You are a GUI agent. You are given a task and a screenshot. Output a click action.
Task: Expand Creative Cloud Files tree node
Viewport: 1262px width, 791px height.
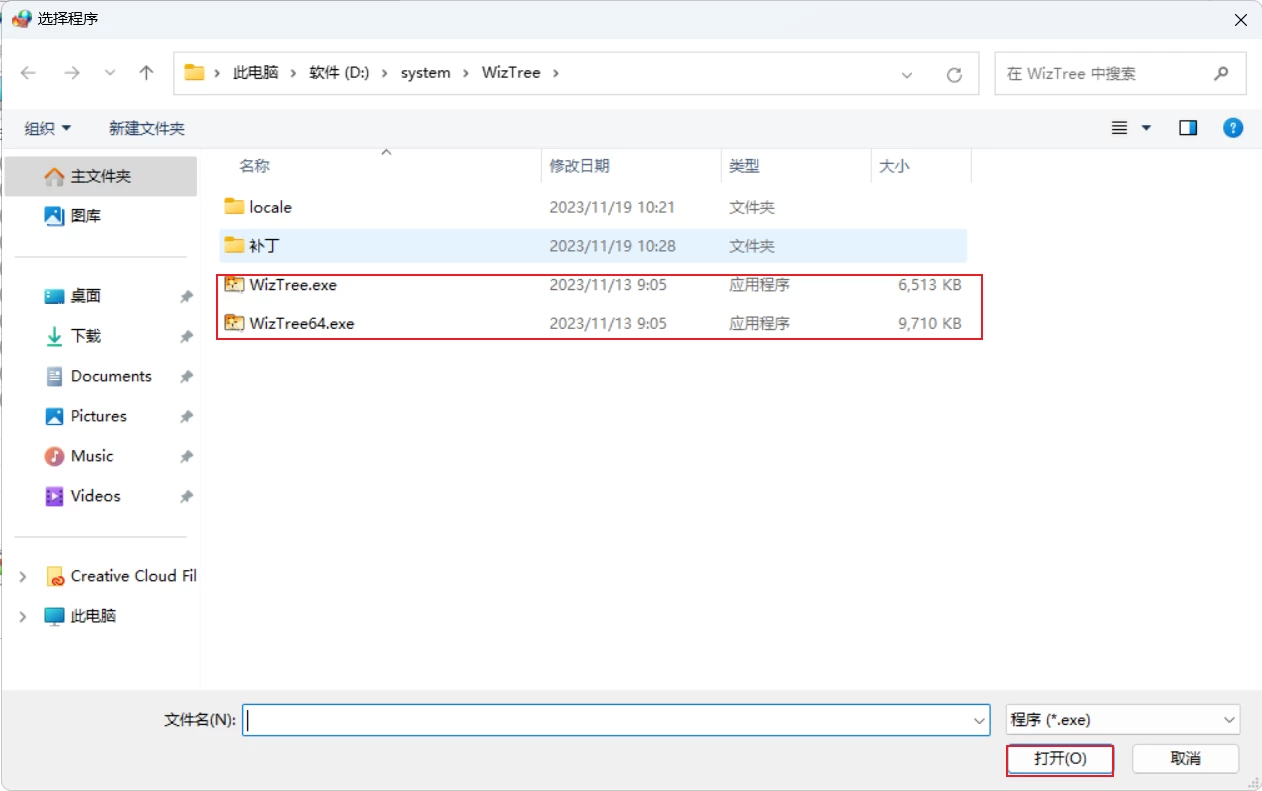point(23,577)
